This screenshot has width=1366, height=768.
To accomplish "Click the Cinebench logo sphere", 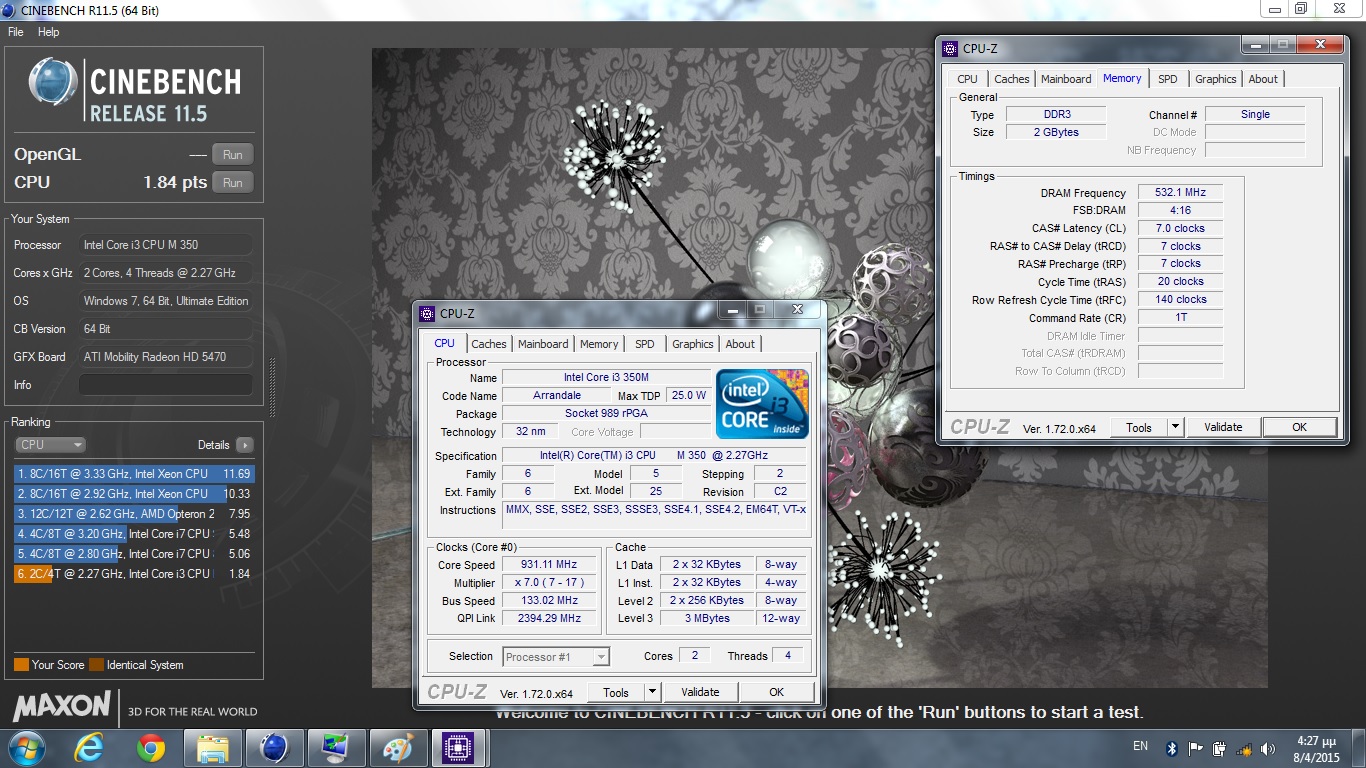I will coord(53,82).
